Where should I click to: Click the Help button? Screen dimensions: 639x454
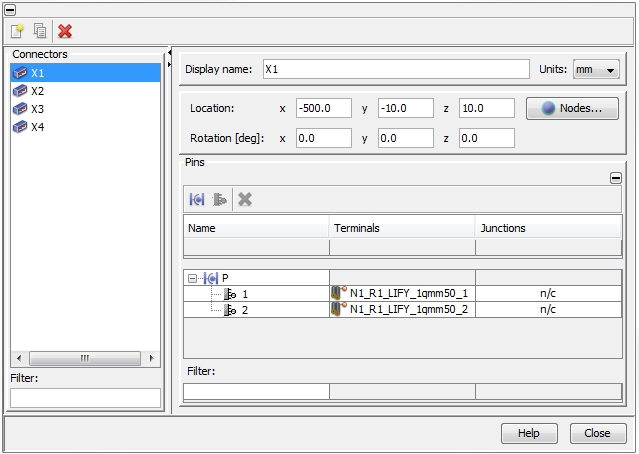529,433
